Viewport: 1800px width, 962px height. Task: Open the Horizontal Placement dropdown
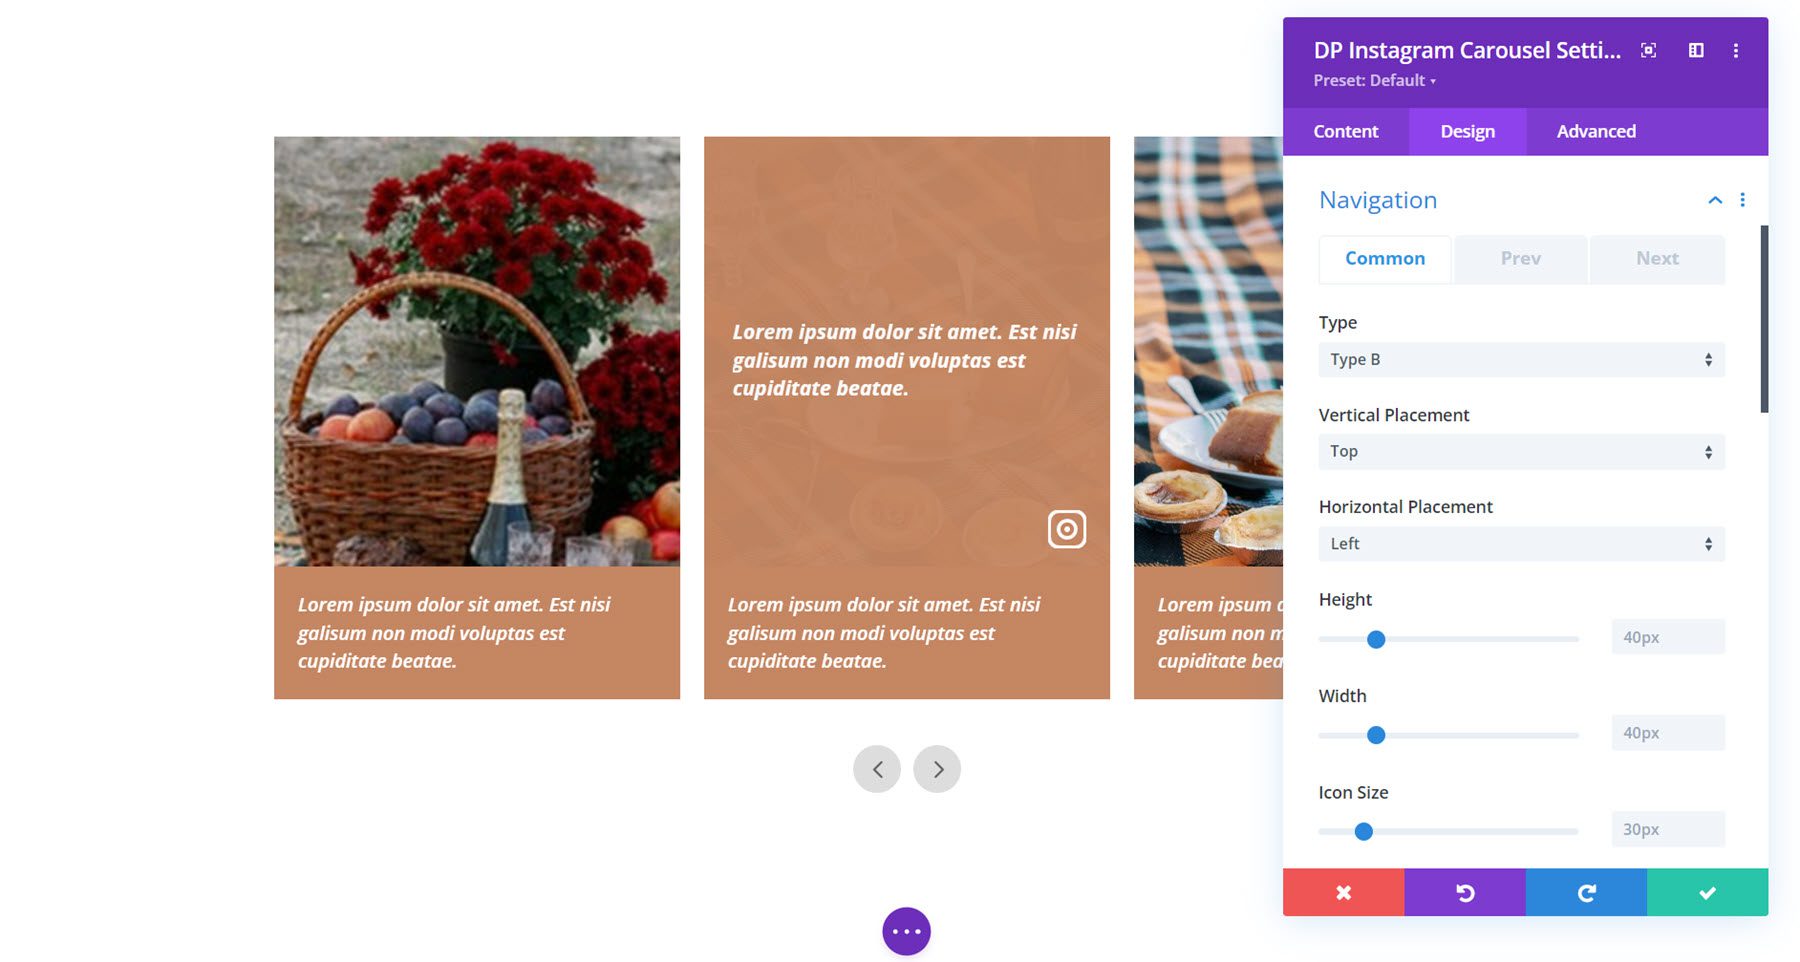(x=1520, y=543)
